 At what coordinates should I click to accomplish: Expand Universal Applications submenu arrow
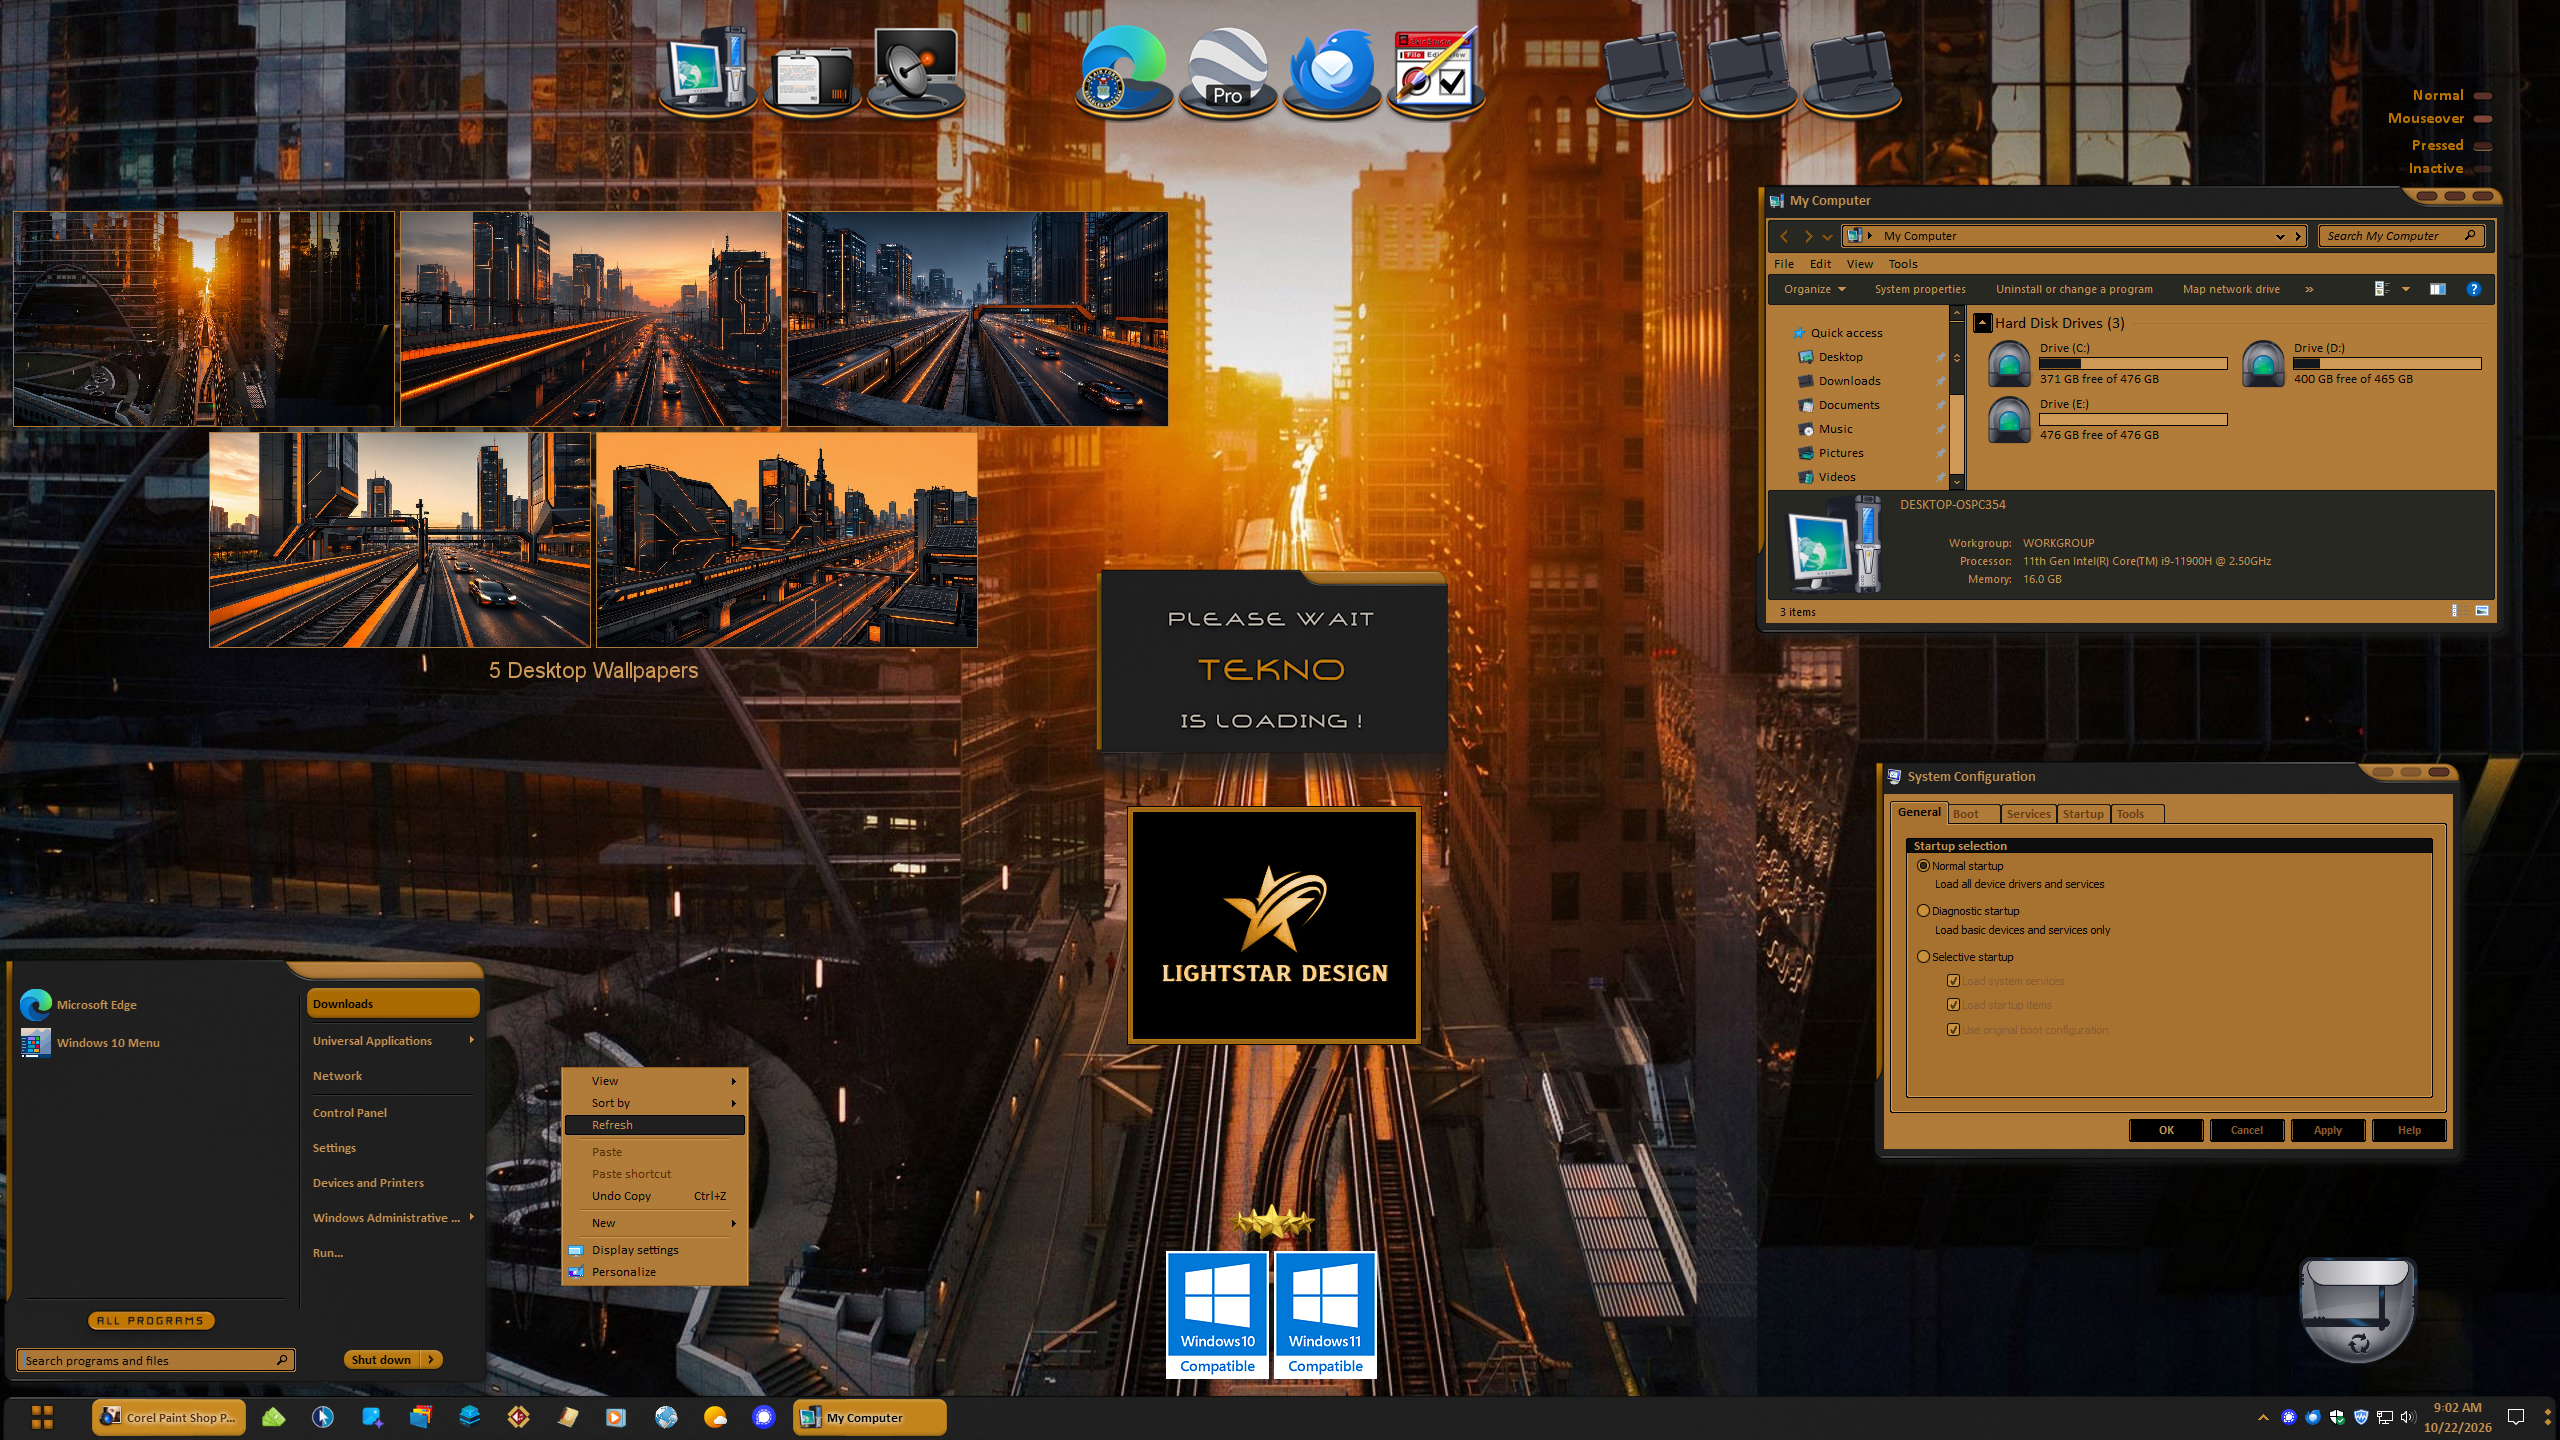point(471,1040)
